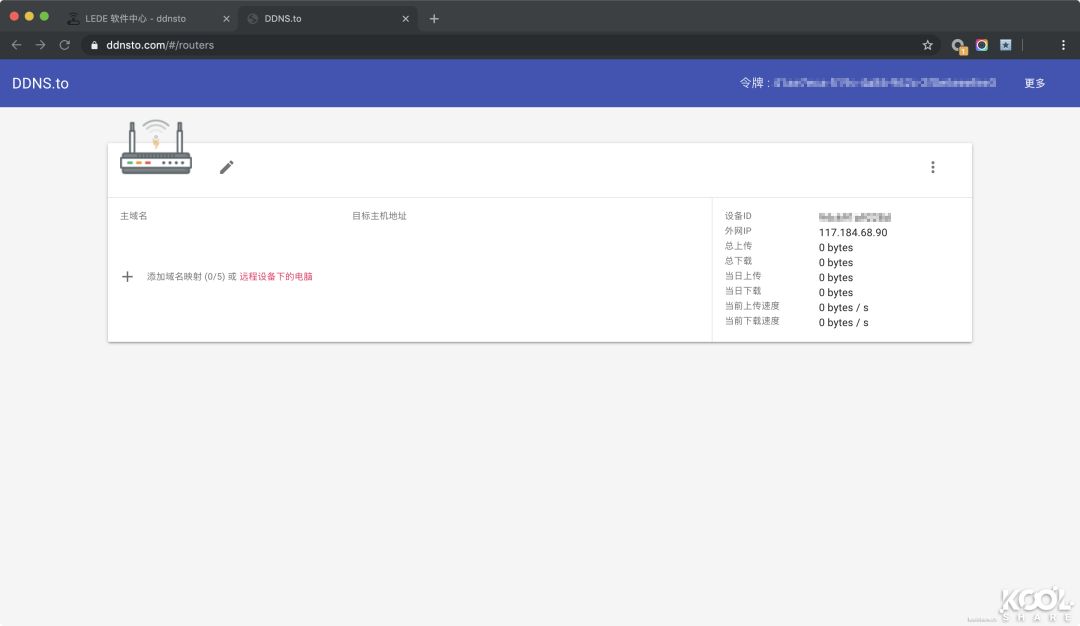This screenshot has height=626, width=1080.
Task: Go back to the previous page
Action: pos(16,45)
